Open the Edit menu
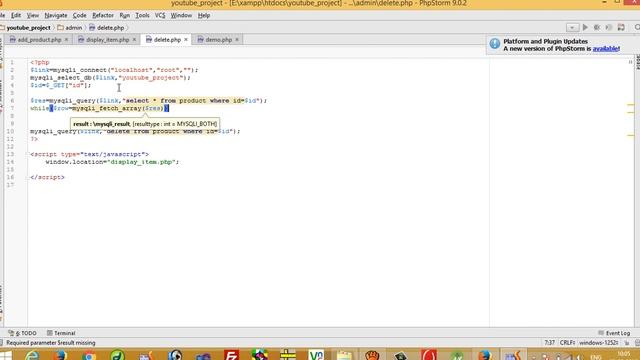The height and width of the screenshot is (360, 640). [x=16, y=16]
